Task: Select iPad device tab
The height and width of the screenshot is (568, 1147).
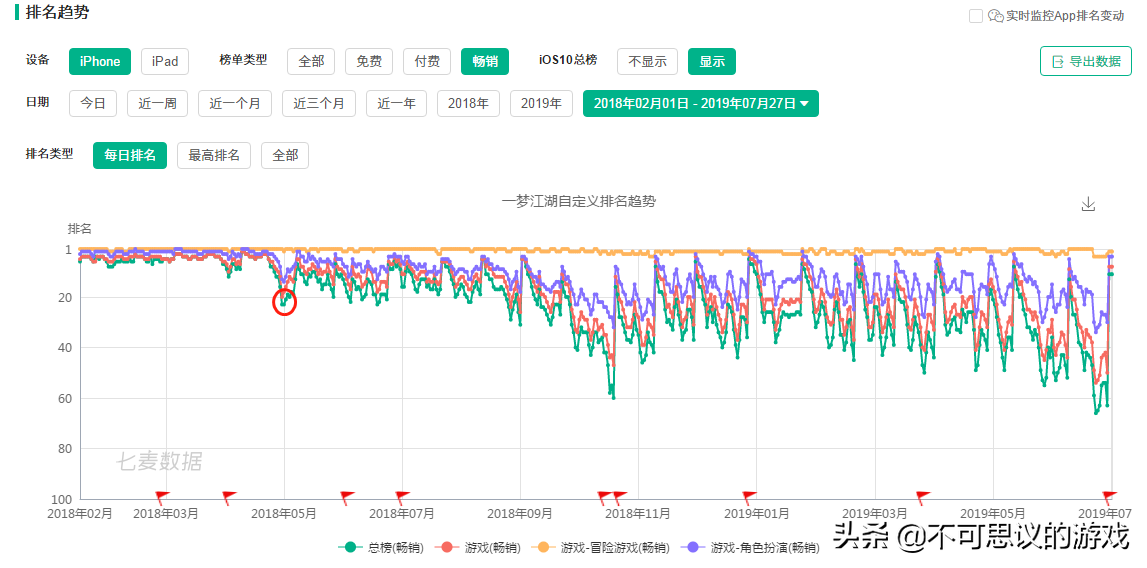Action: click(x=165, y=61)
